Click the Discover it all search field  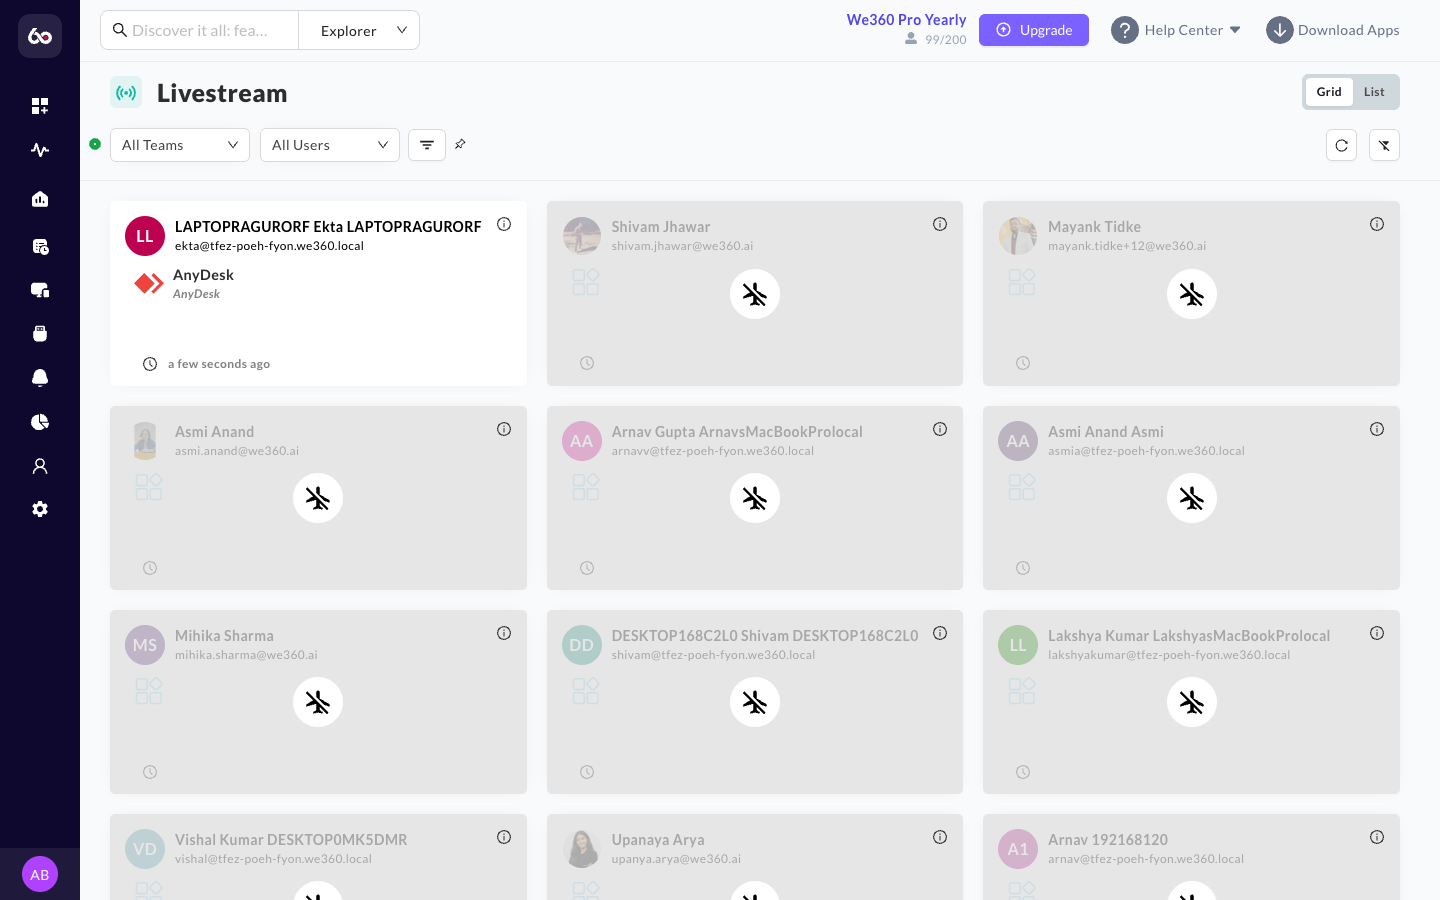[x=200, y=30]
